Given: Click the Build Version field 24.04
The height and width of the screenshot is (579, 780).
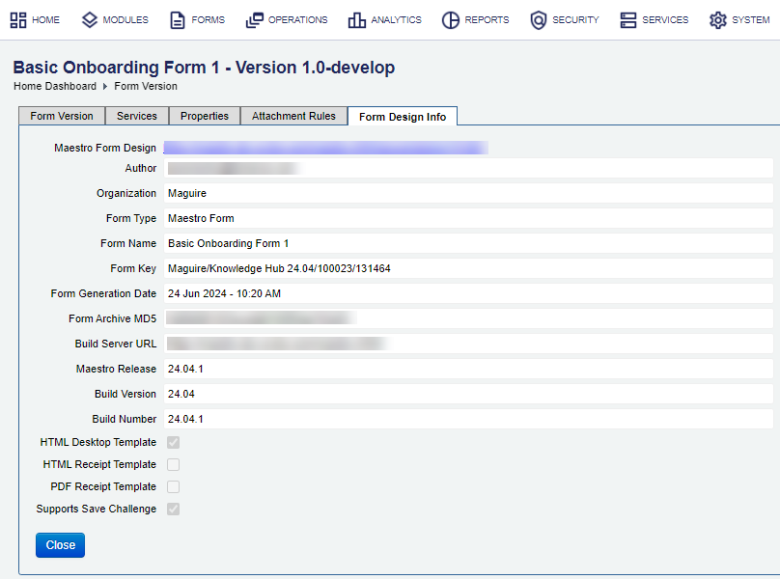Looking at the screenshot, I should (468, 394).
